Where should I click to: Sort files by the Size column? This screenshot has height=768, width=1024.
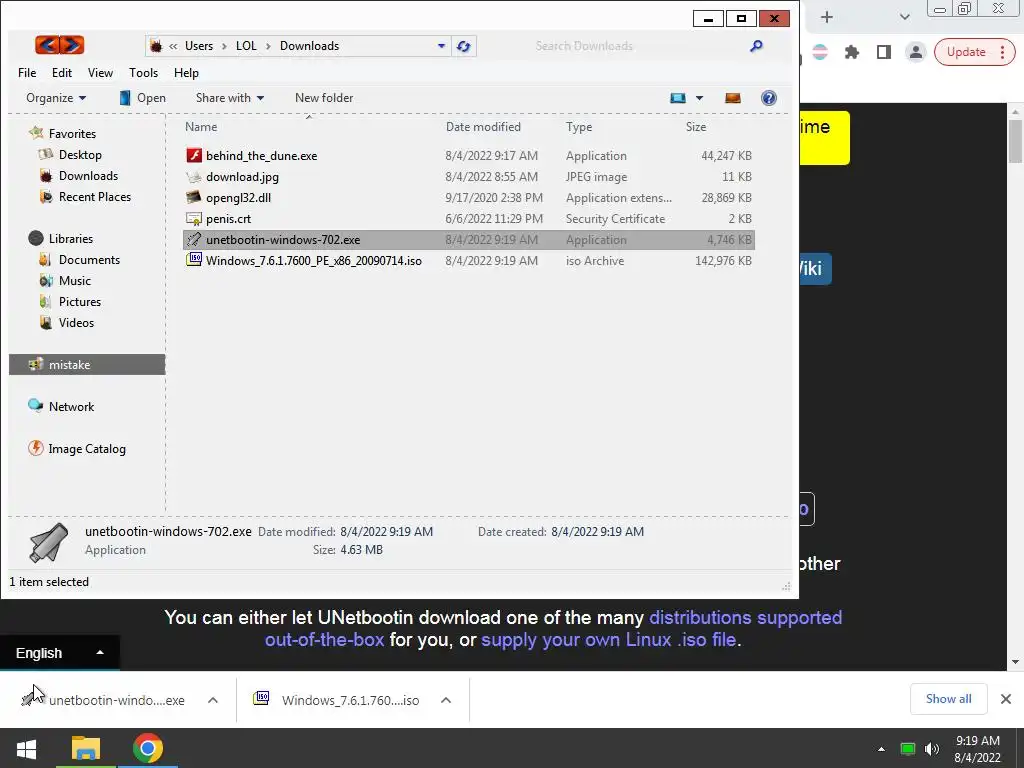tap(696, 127)
